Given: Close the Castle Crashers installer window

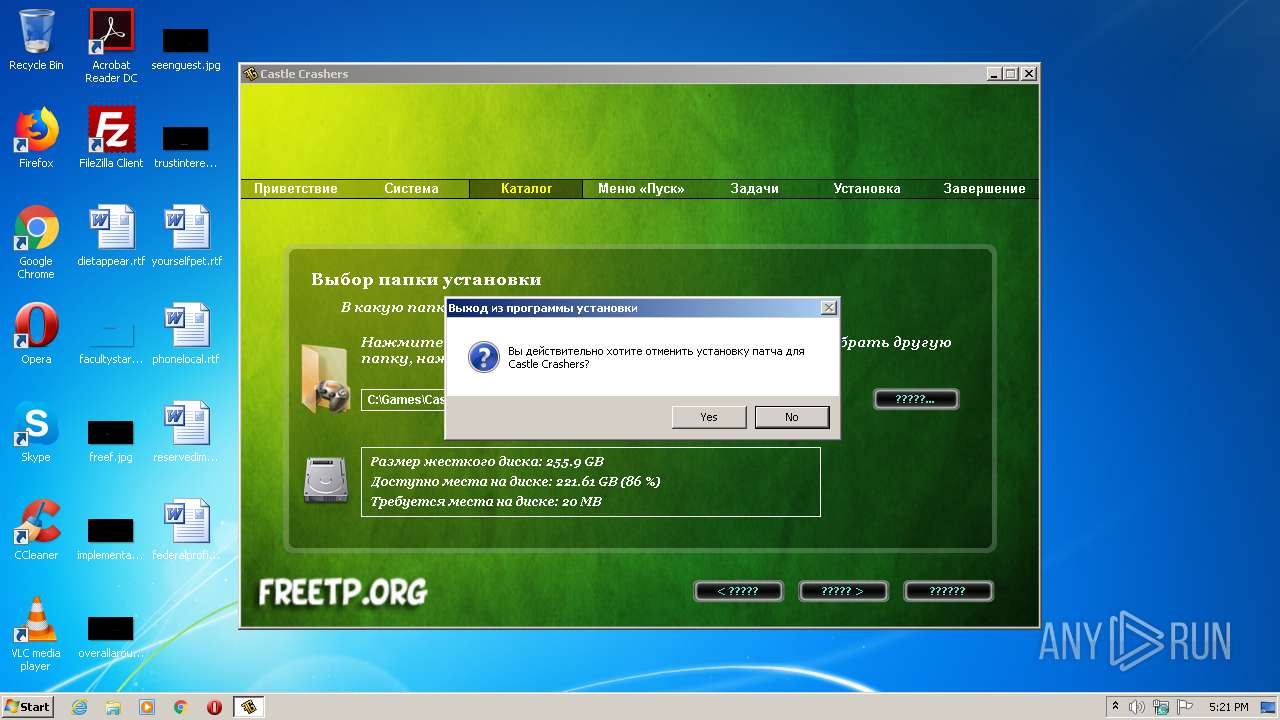Looking at the screenshot, I should tap(1029, 74).
